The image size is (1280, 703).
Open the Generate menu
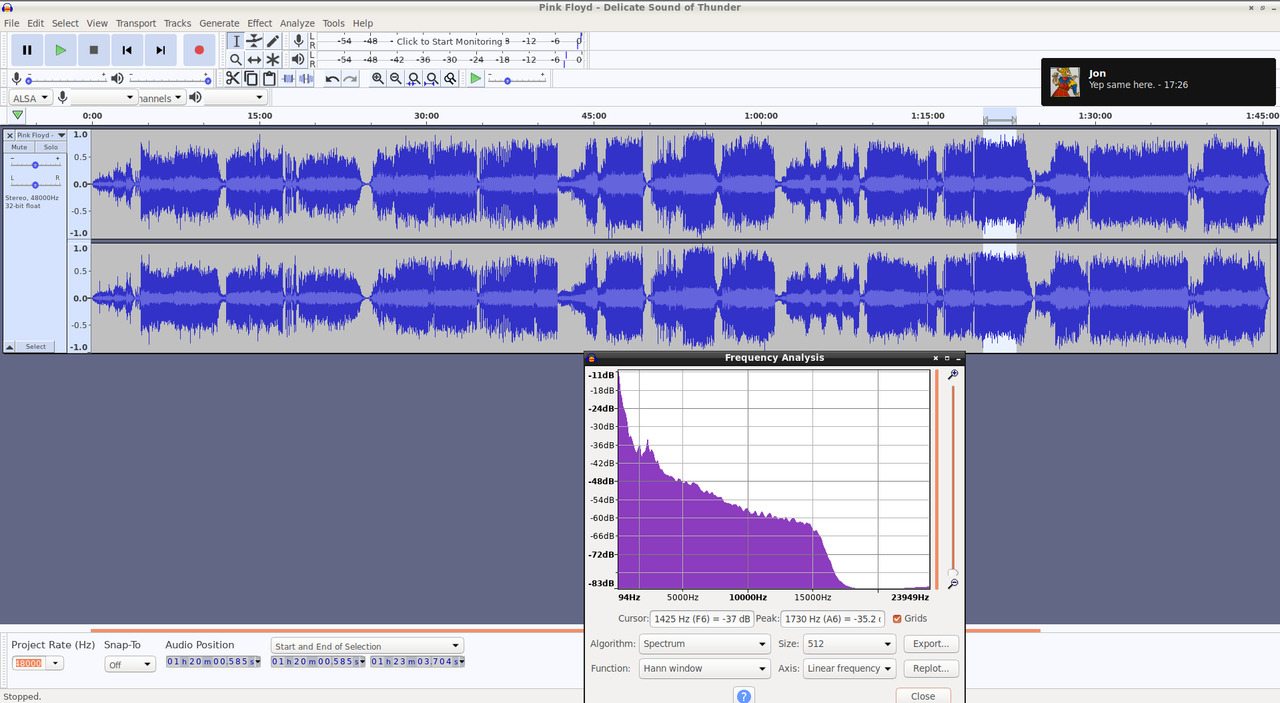(219, 23)
